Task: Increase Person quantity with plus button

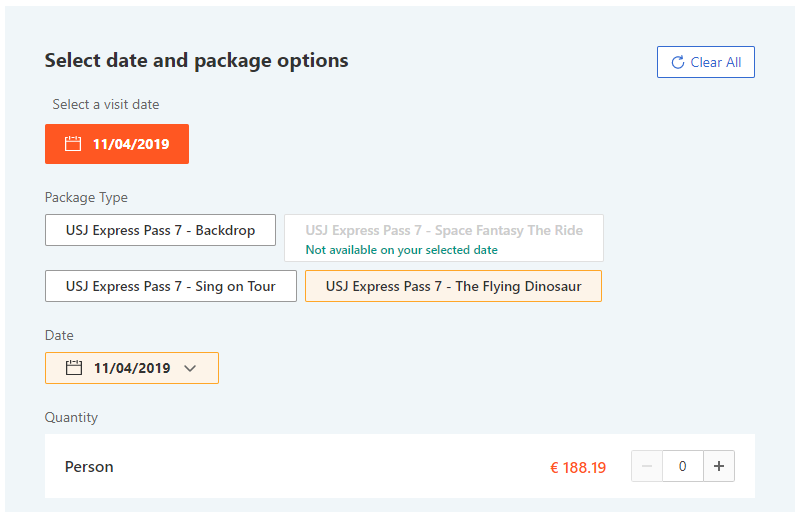Action: 719,466
